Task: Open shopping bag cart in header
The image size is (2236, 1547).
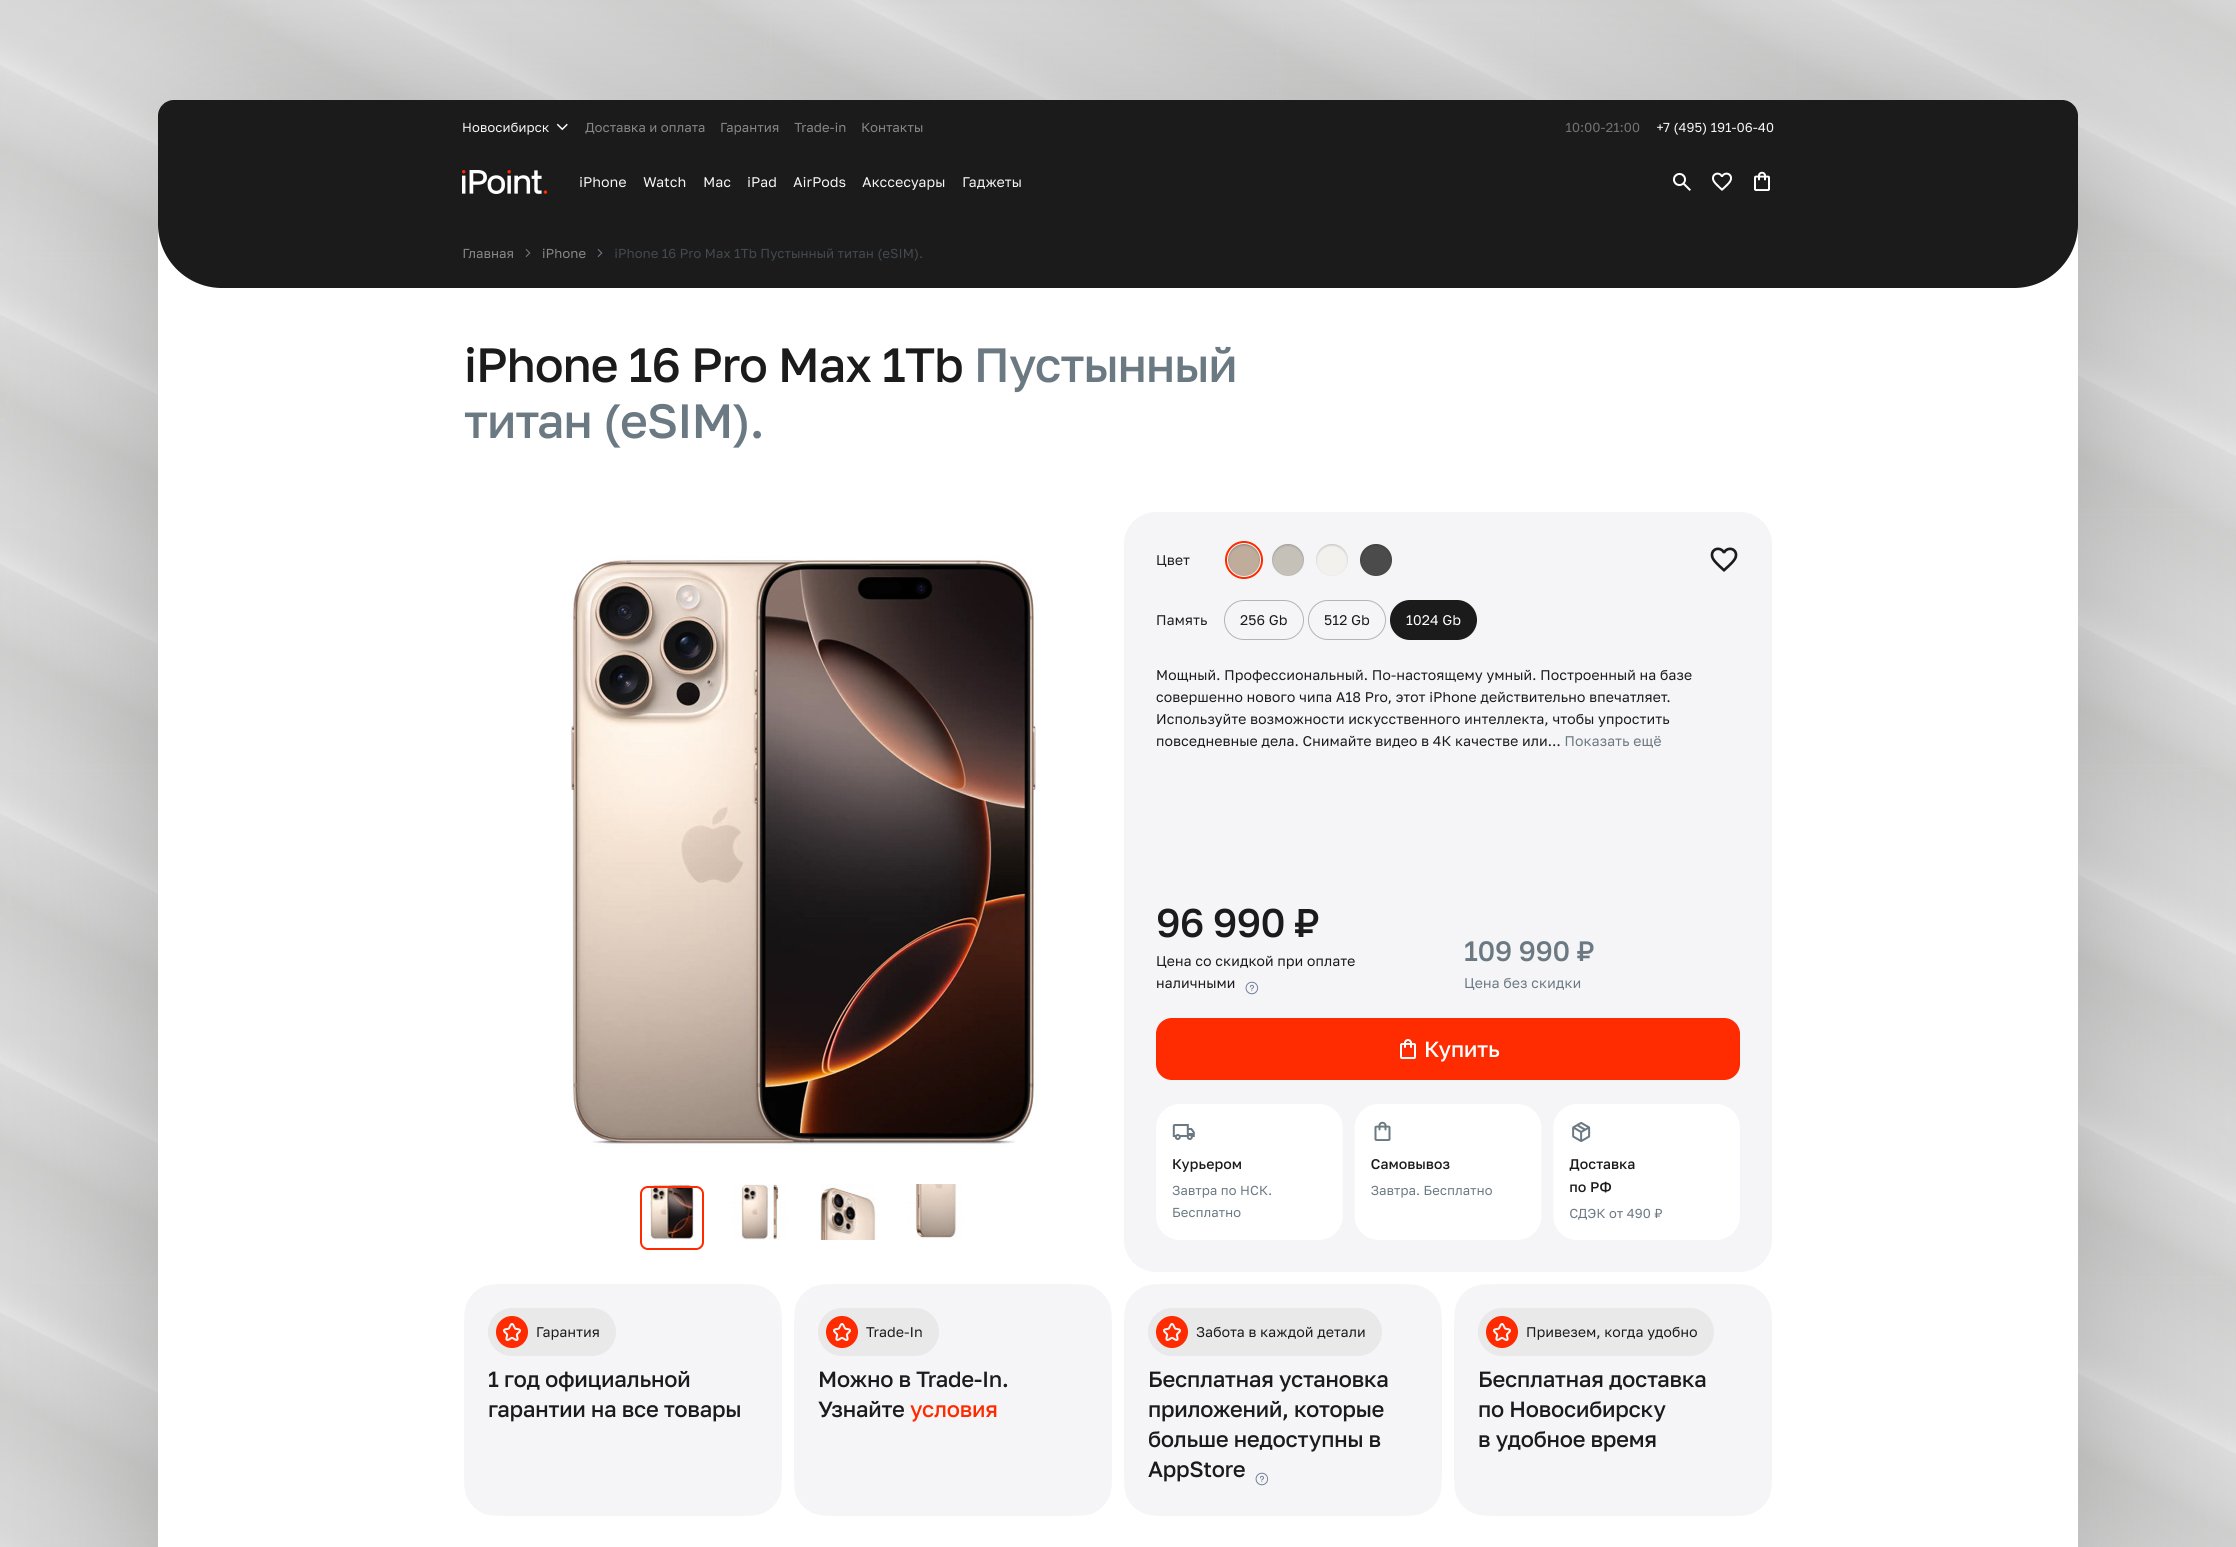Action: point(1762,182)
